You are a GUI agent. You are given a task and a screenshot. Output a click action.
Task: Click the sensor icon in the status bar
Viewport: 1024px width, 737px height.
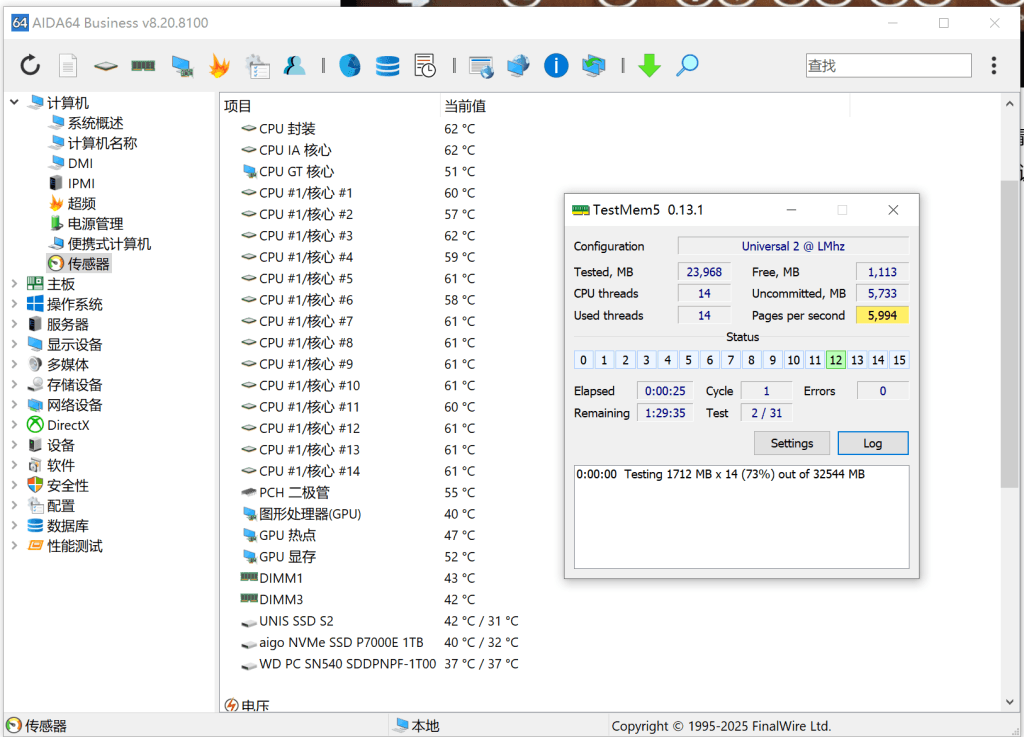click(14, 725)
